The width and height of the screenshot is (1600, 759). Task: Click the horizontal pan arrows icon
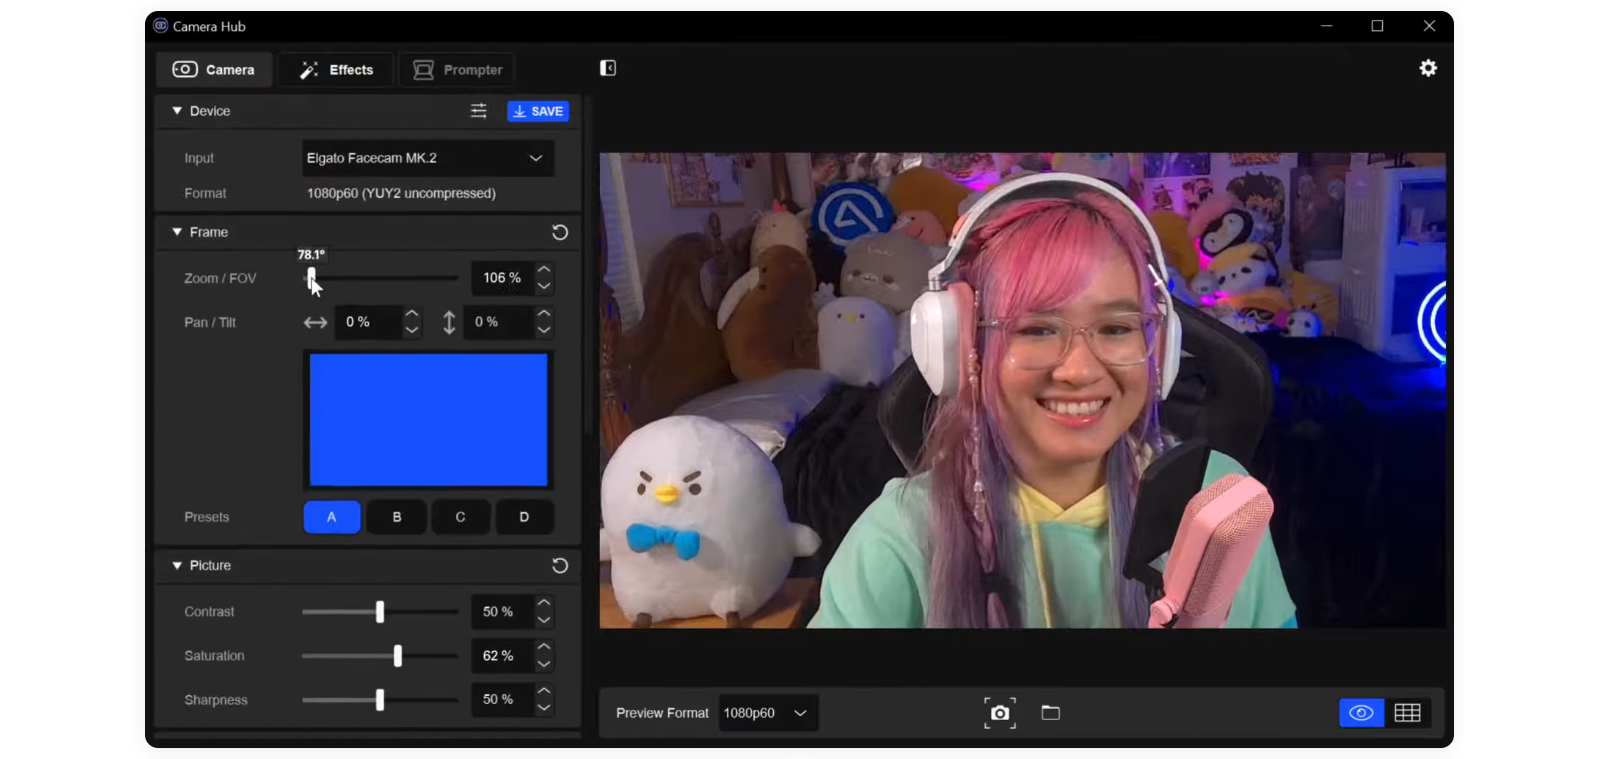pos(315,322)
